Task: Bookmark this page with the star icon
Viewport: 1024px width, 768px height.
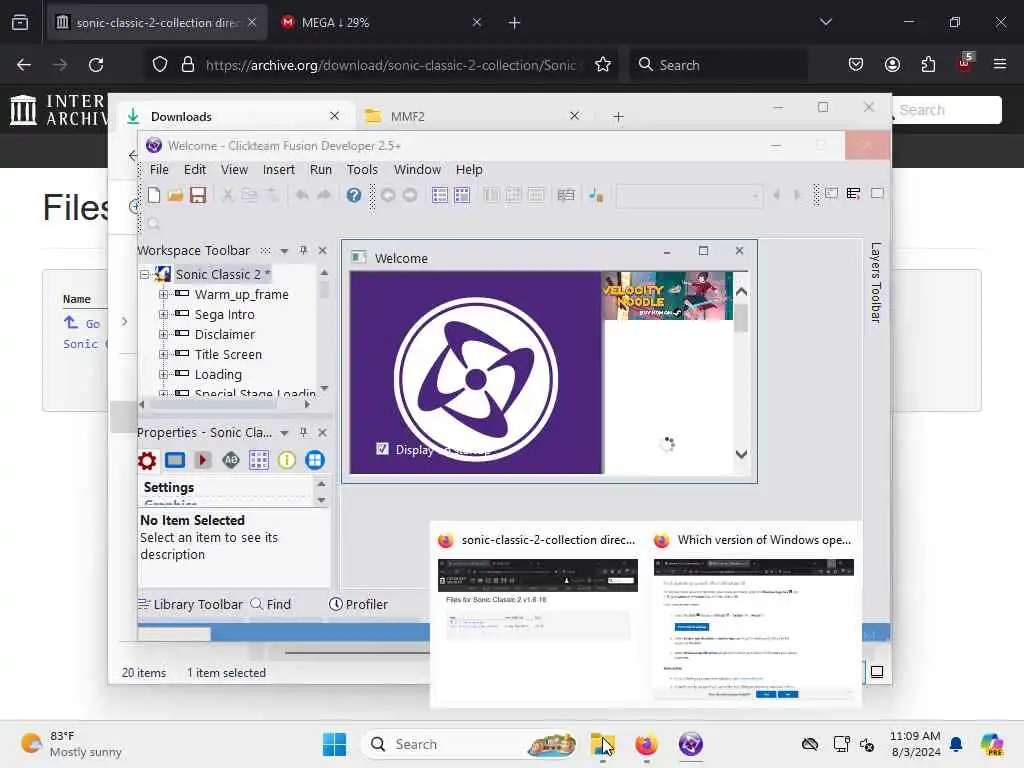Action: click(x=603, y=65)
